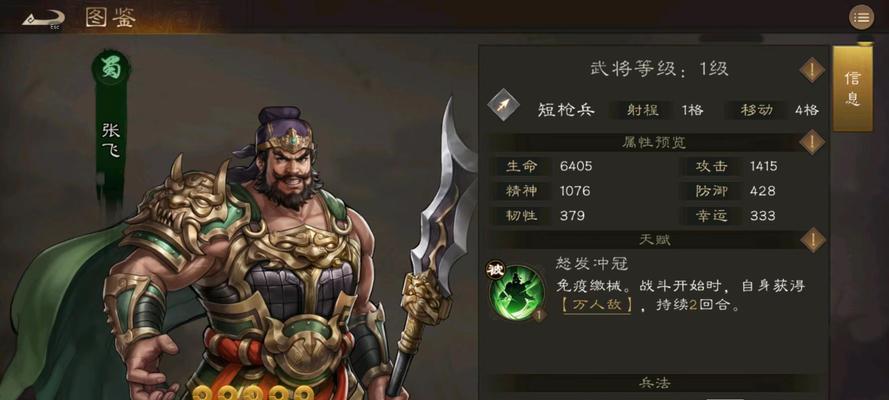Select the 怒发冲冠 green talent skill icon
The width and height of the screenshot is (889, 400).
coord(515,292)
